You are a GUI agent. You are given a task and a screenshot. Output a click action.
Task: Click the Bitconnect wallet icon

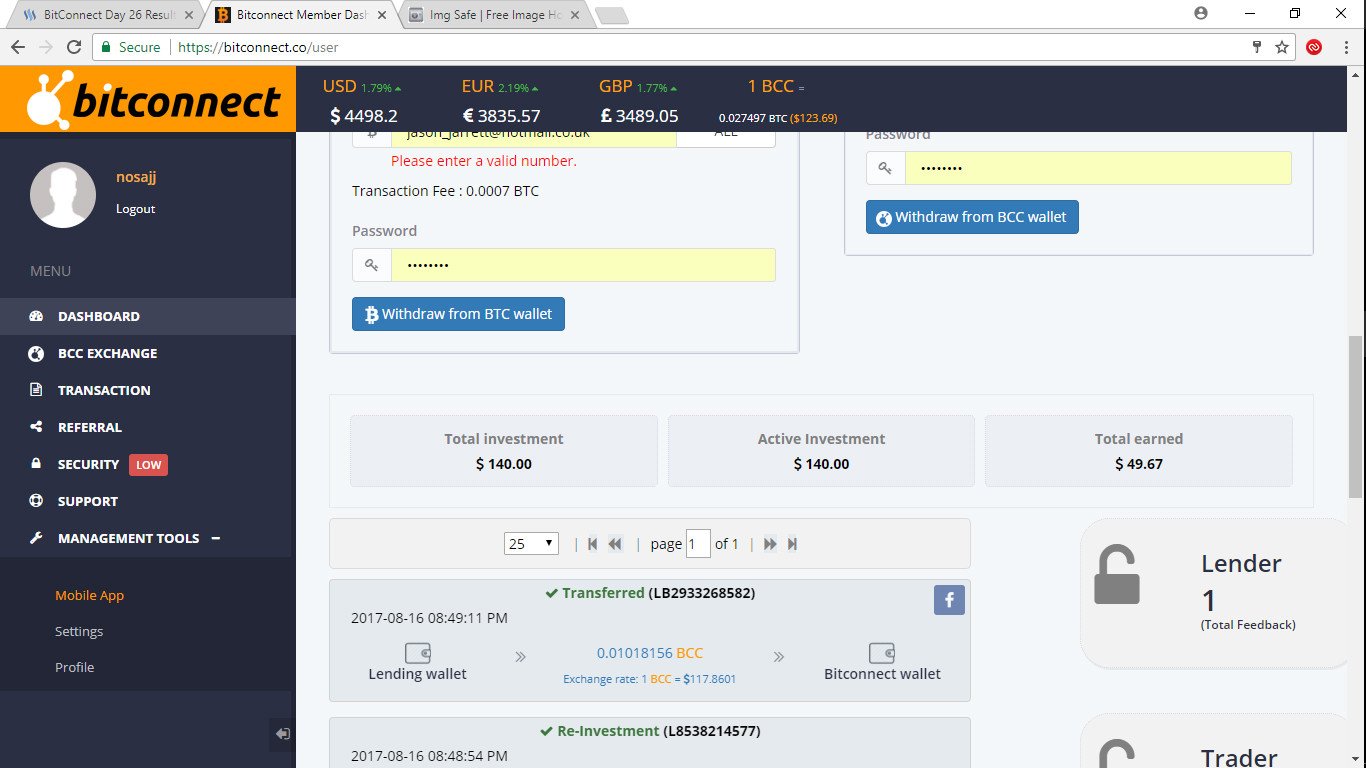[882, 653]
